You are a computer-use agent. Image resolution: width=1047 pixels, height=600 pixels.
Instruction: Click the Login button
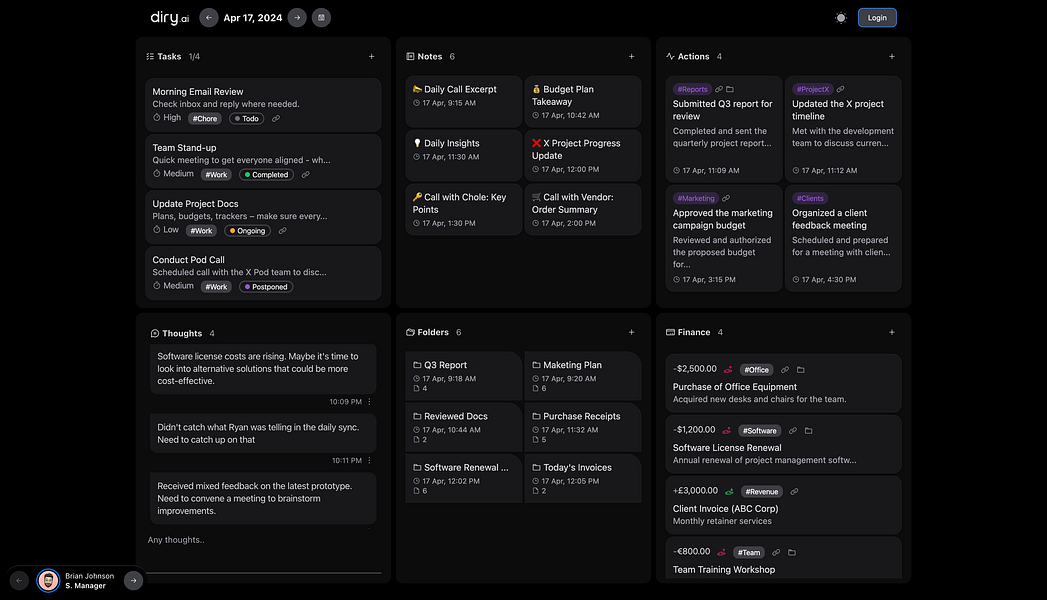tap(877, 17)
